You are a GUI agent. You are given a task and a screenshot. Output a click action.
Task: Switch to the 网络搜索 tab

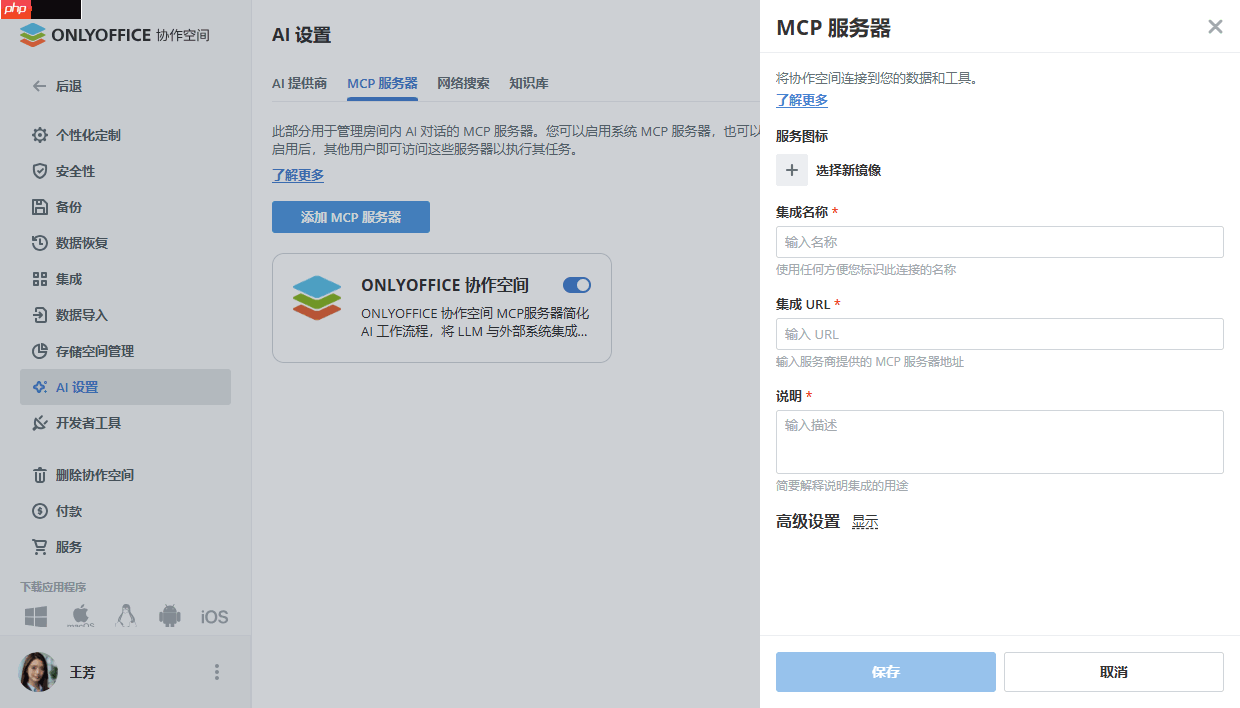(x=462, y=83)
